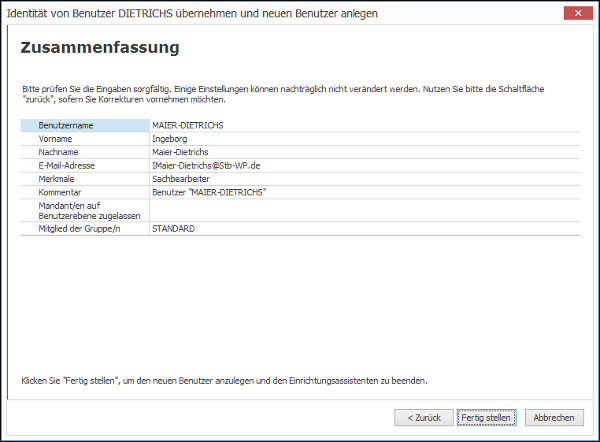This screenshot has width=600, height=442.
Task: Click the Merkmale row label
Action: 56,179
